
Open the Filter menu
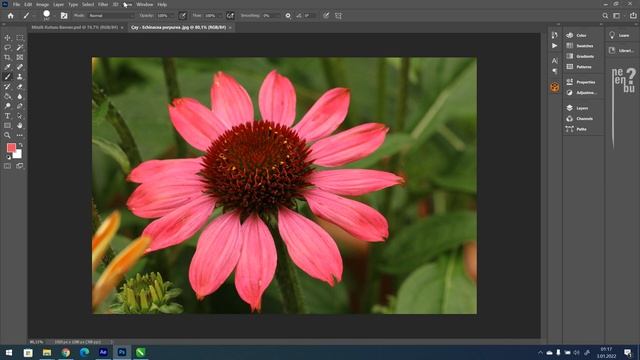[x=103, y=4]
